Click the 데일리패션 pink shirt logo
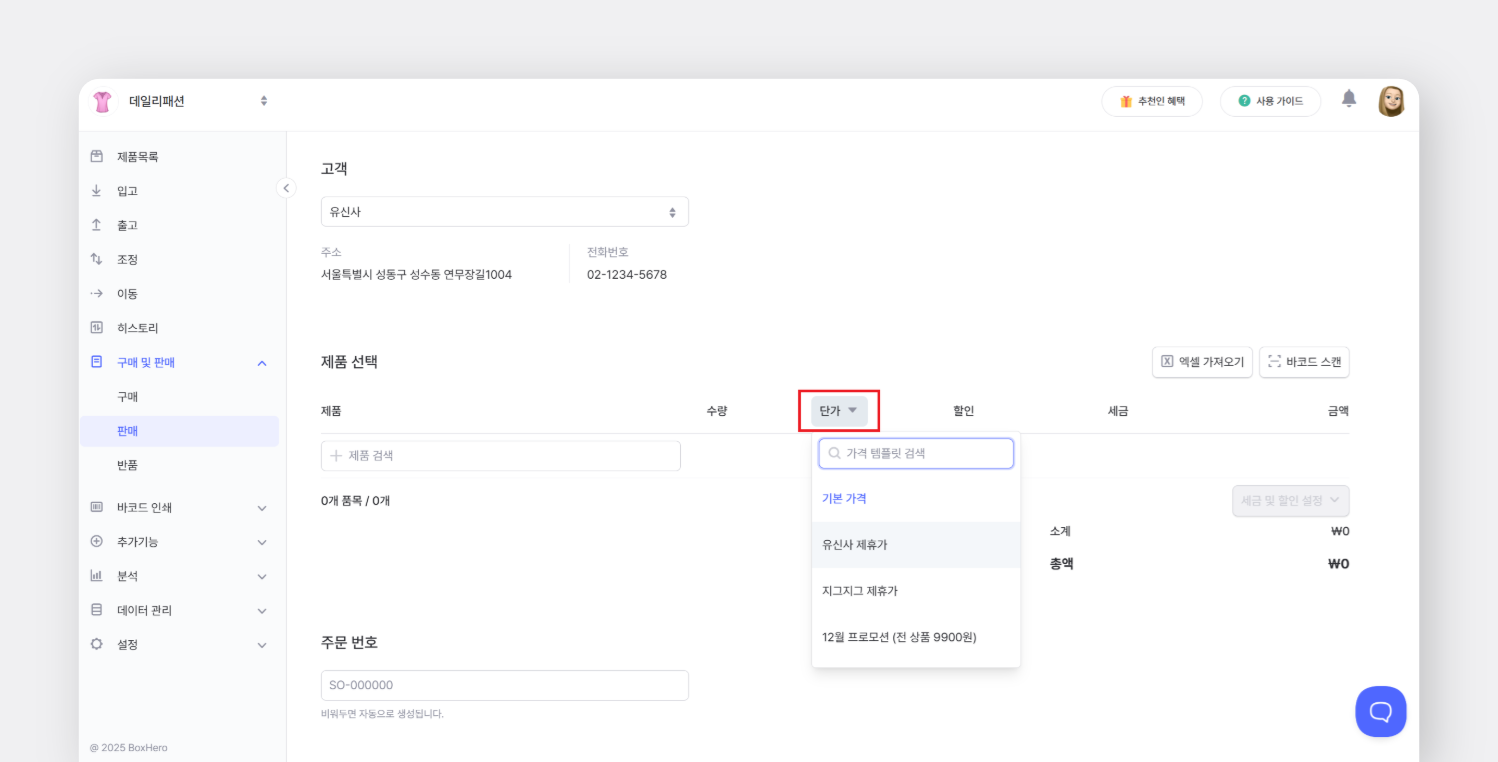This screenshot has width=1498, height=762. pos(101,100)
